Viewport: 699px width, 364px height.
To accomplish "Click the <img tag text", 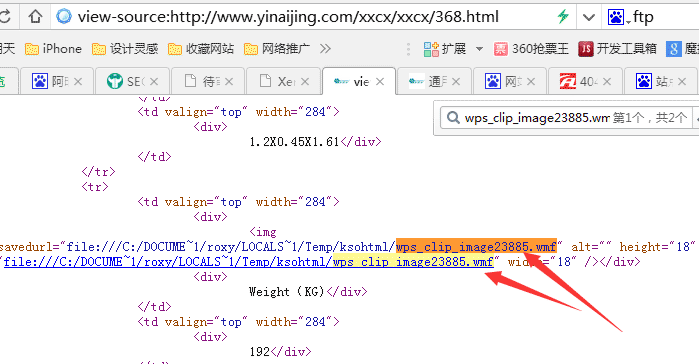I will tap(263, 232).
